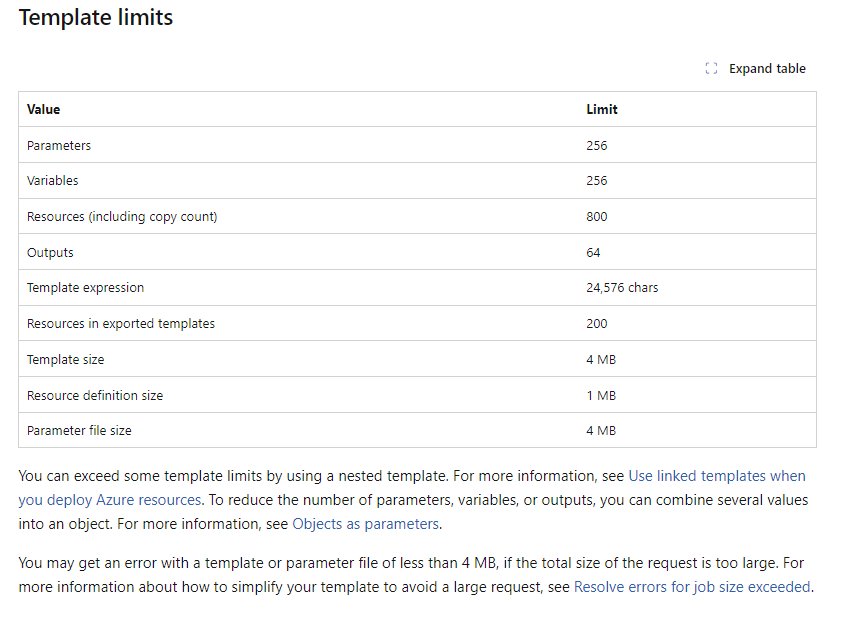Click the Outputs row cell

(x=50, y=253)
